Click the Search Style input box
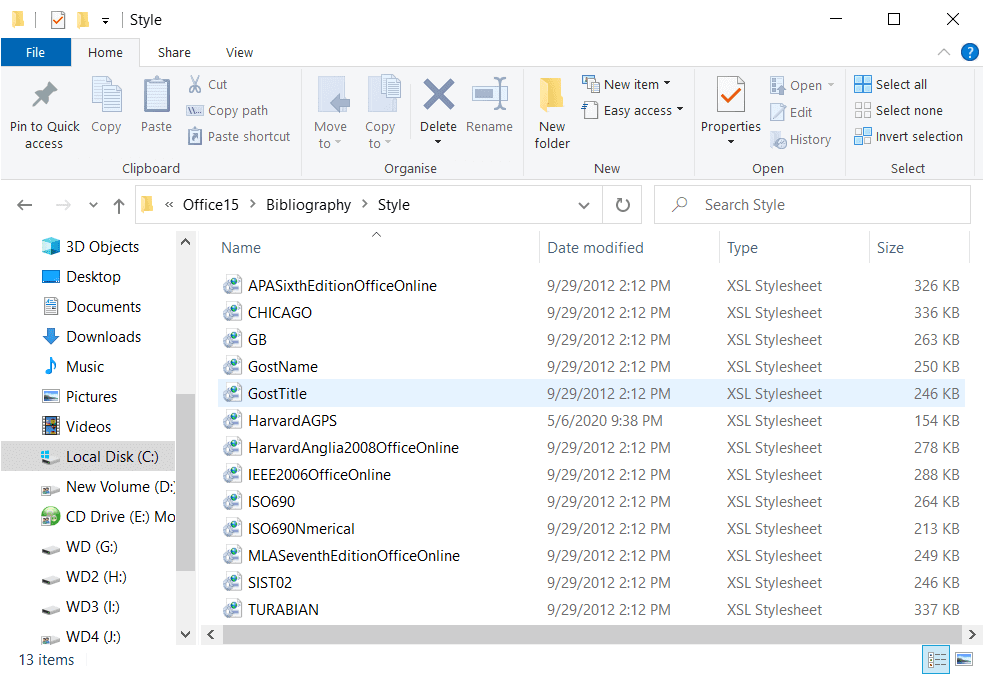Image resolution: width=984 pixels, height=675 pixels. click(811, 205)
